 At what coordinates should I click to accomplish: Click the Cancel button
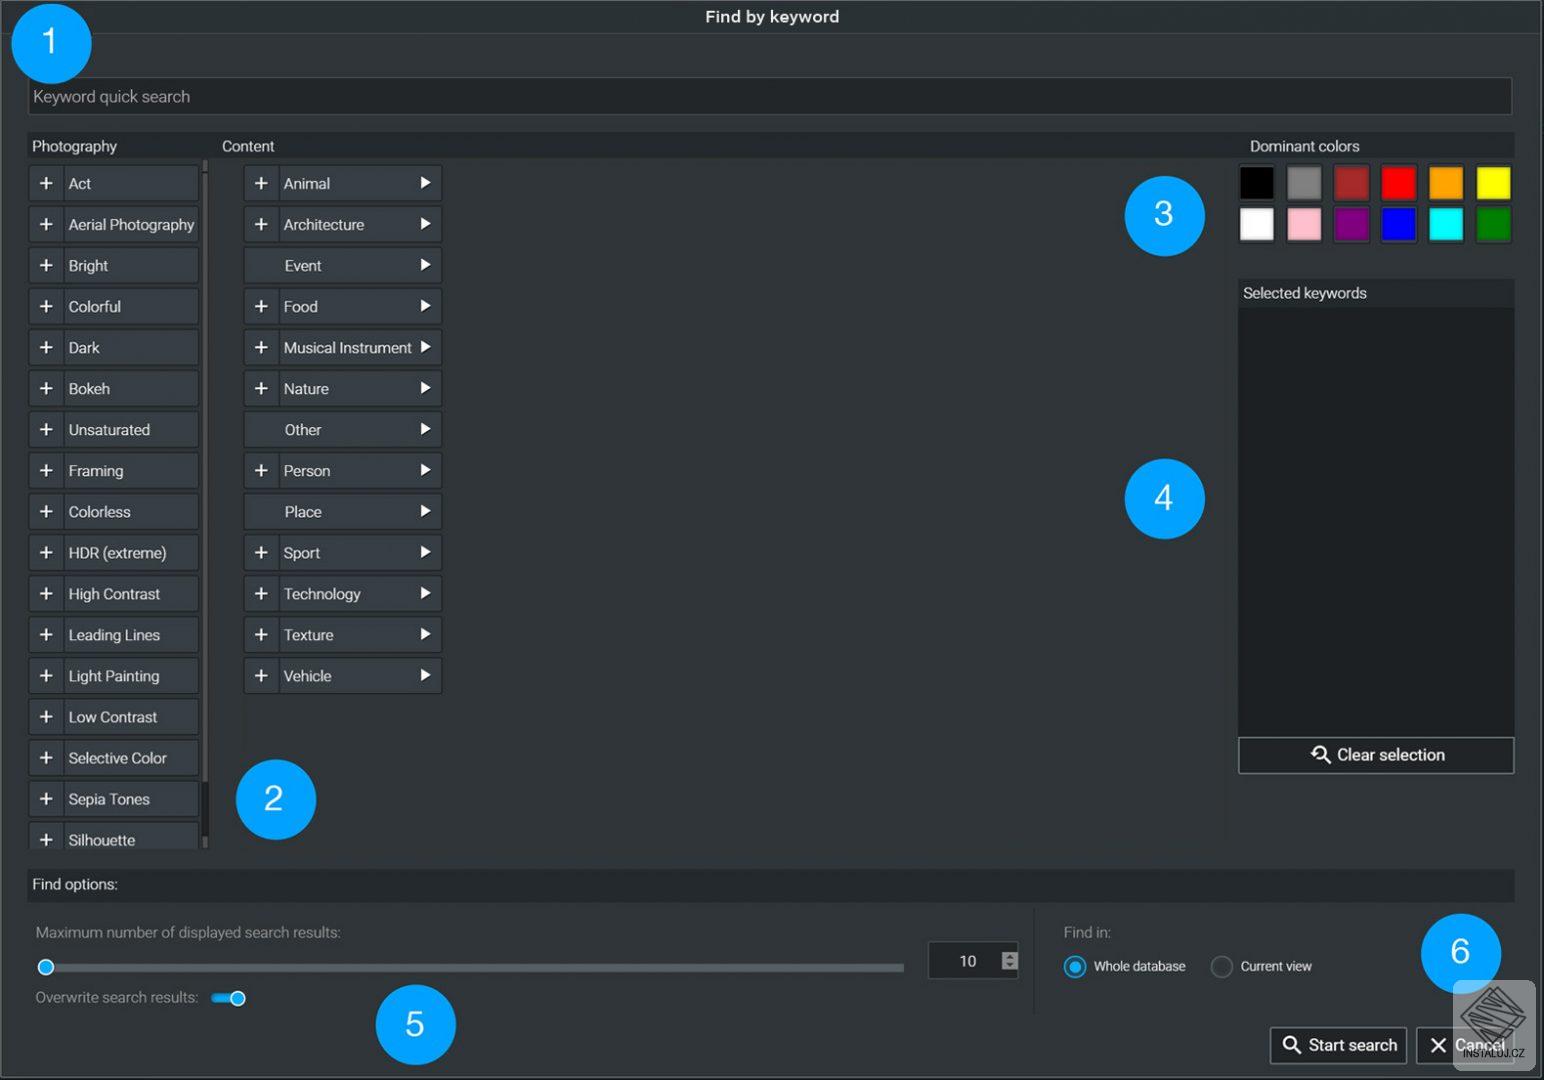(x=1468, y=1045)
